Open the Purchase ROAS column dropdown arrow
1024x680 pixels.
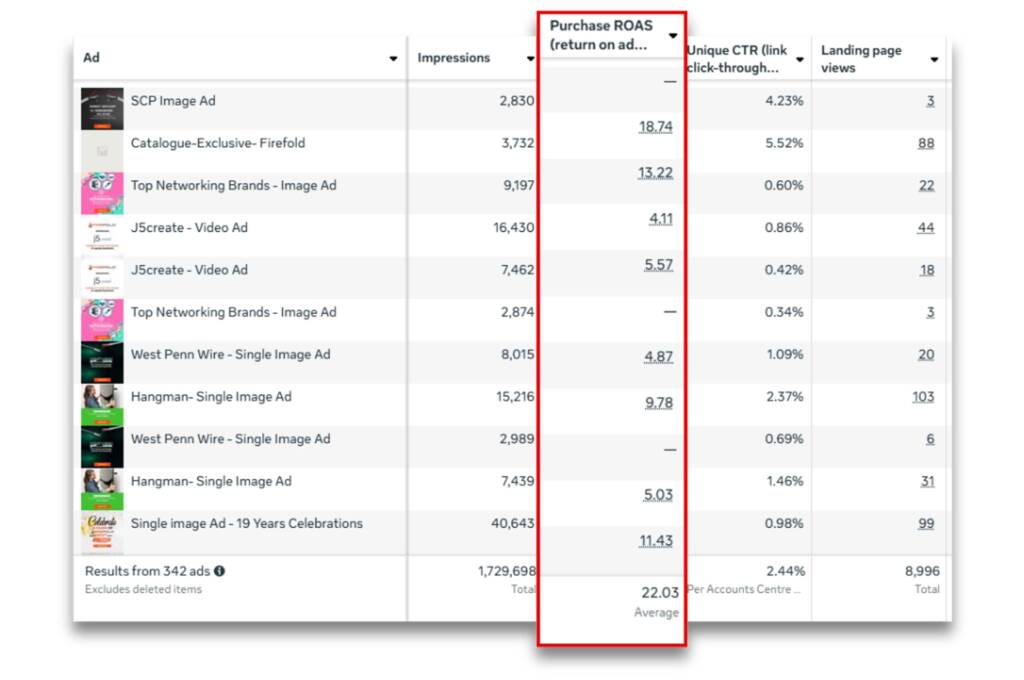coord(673,36)
